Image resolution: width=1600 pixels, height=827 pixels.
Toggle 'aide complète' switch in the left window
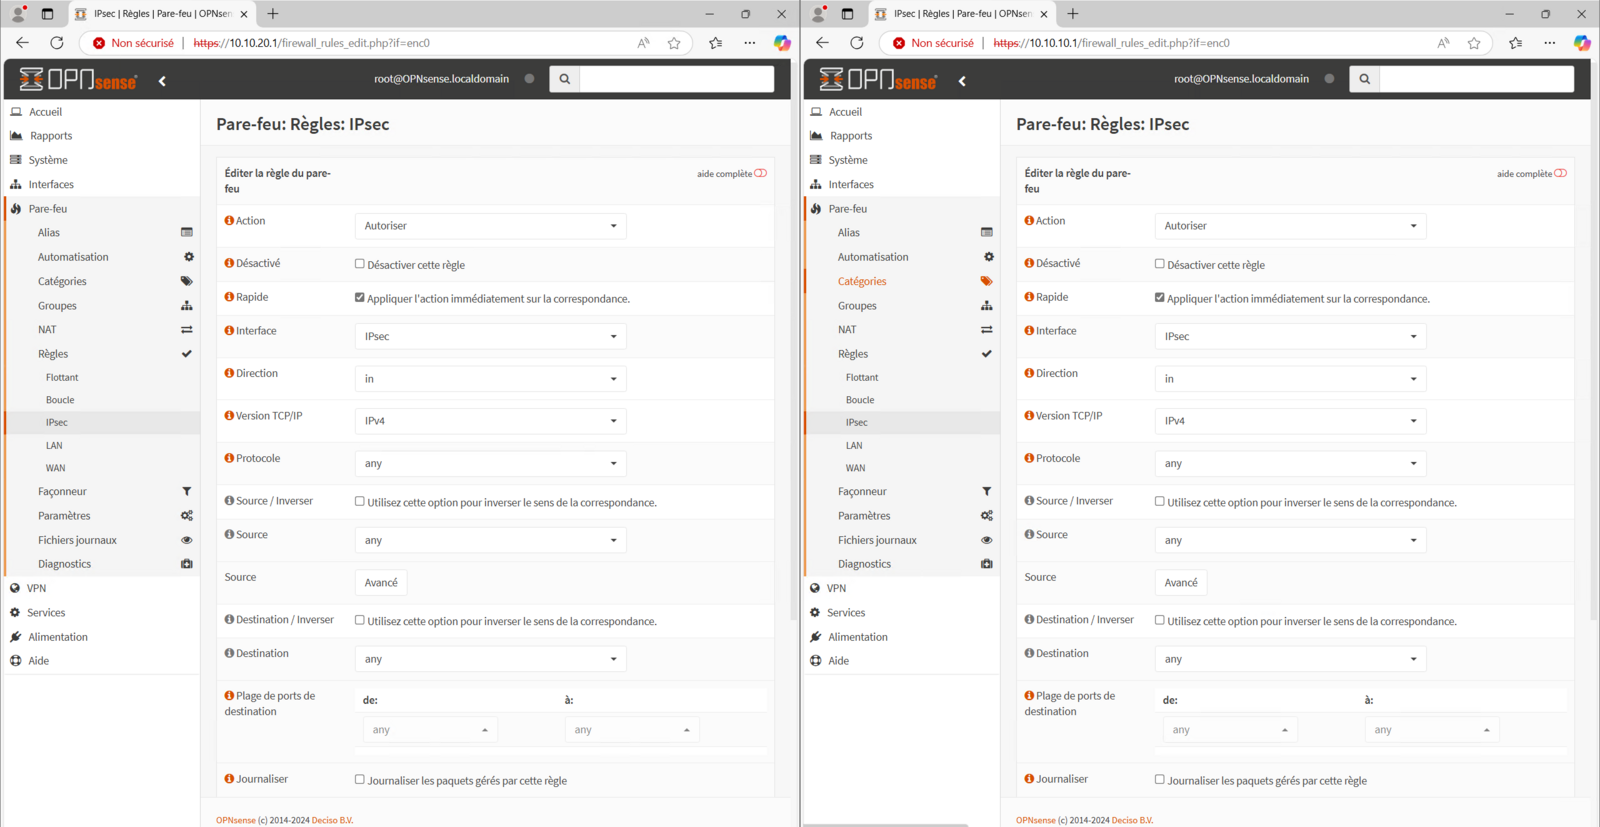coord(761,173)
